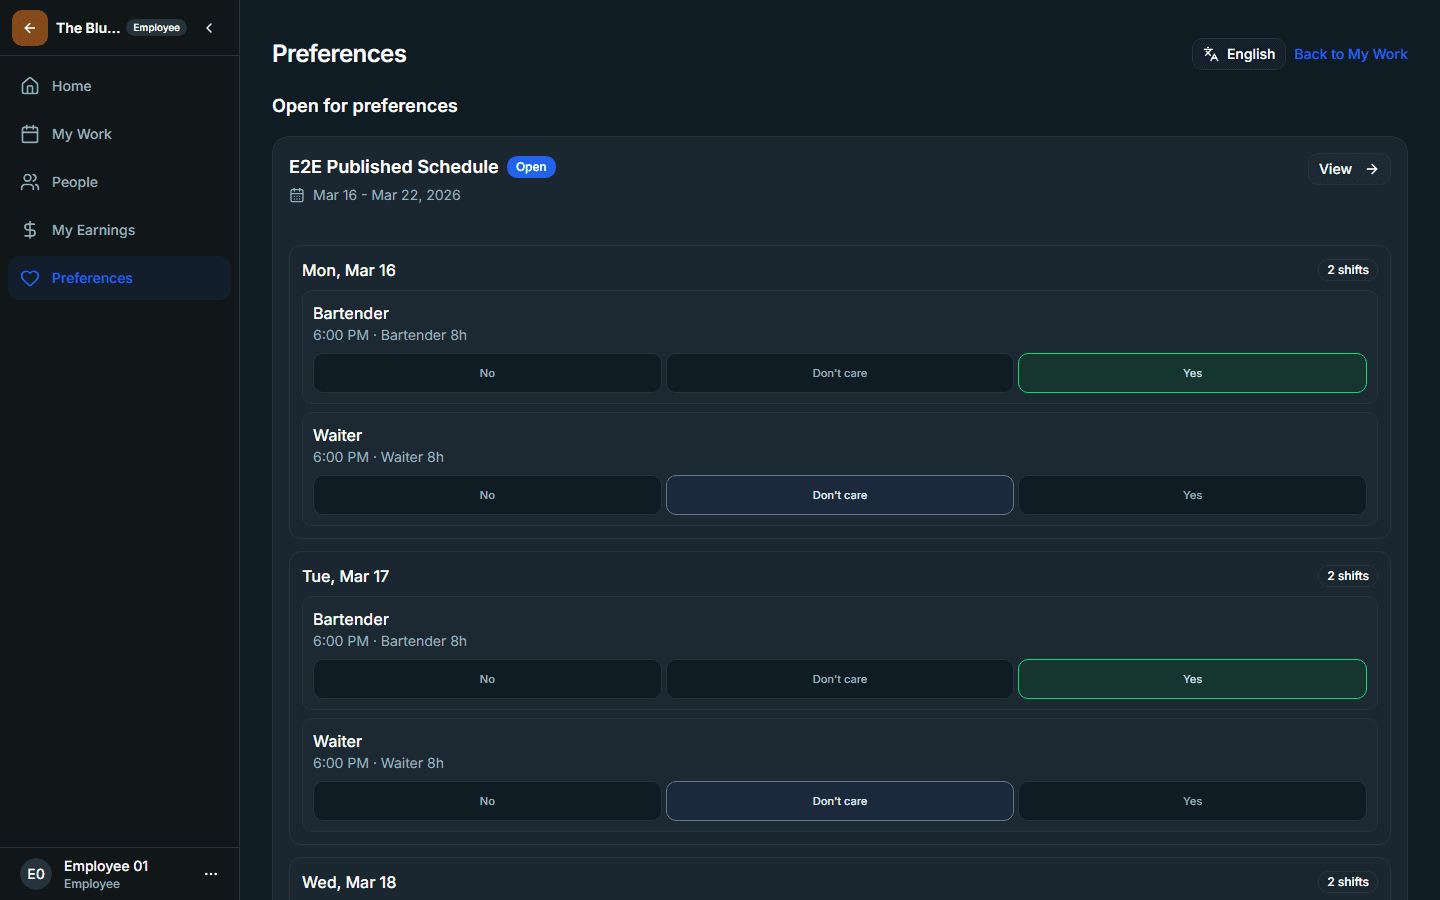Open Employee 01 options ellipsis menu
The image size is (1440, 900).
point(211,874)
